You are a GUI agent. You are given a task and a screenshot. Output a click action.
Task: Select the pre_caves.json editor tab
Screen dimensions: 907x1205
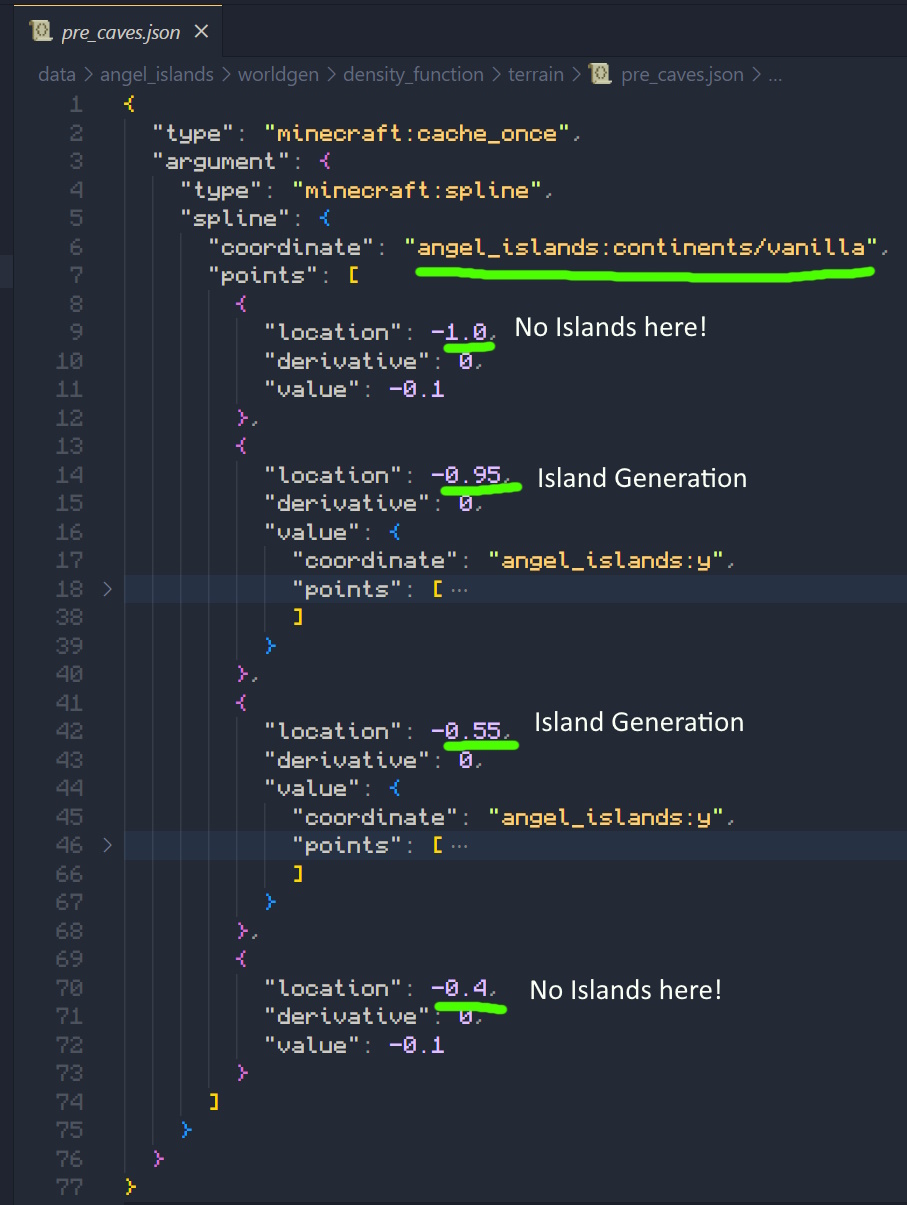(x=117, y=32)
